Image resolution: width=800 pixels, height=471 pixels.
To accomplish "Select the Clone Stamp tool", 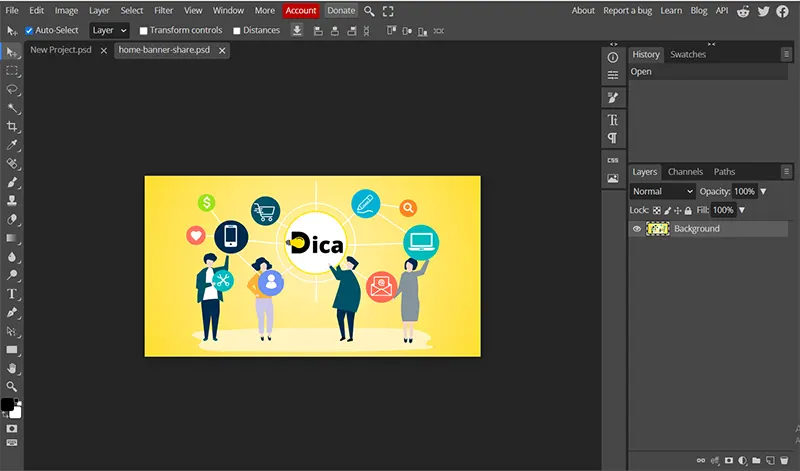I will 12,201.
